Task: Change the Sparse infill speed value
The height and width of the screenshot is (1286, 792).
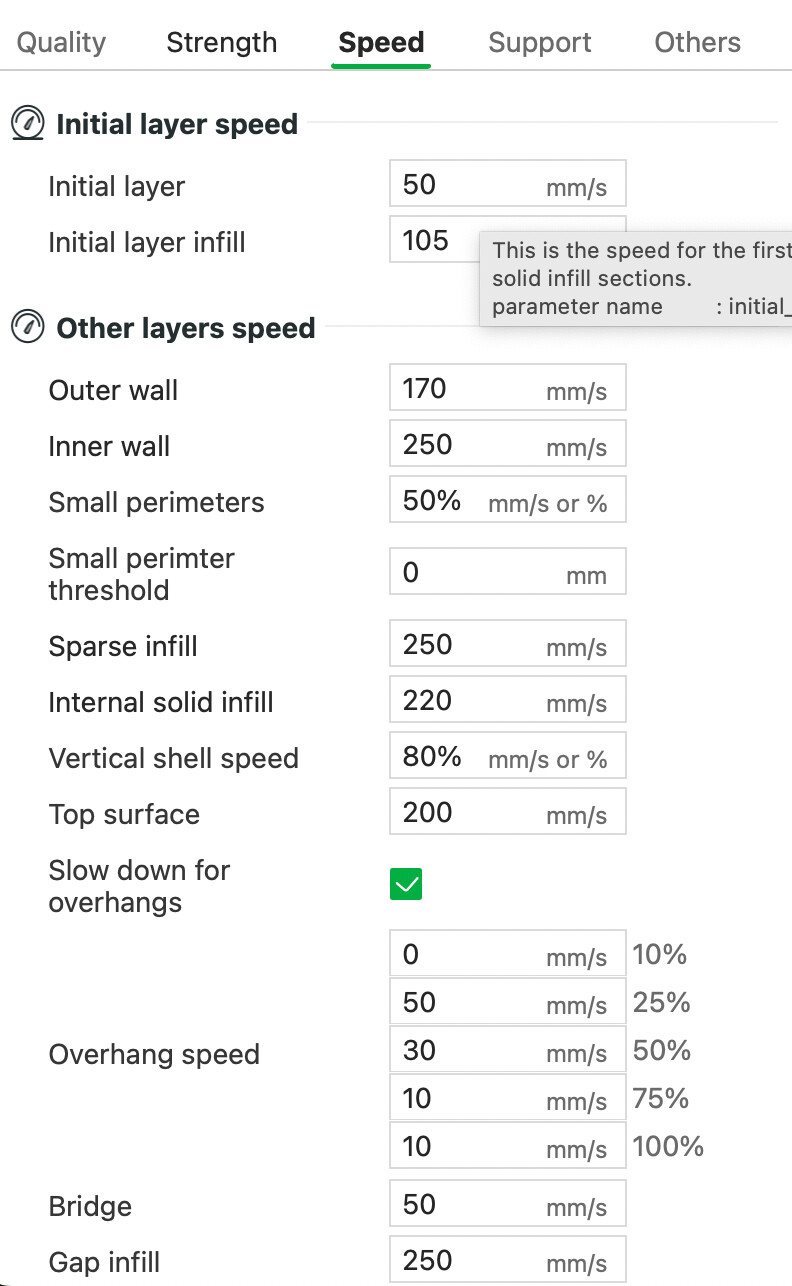Action: tap(508, 644)
